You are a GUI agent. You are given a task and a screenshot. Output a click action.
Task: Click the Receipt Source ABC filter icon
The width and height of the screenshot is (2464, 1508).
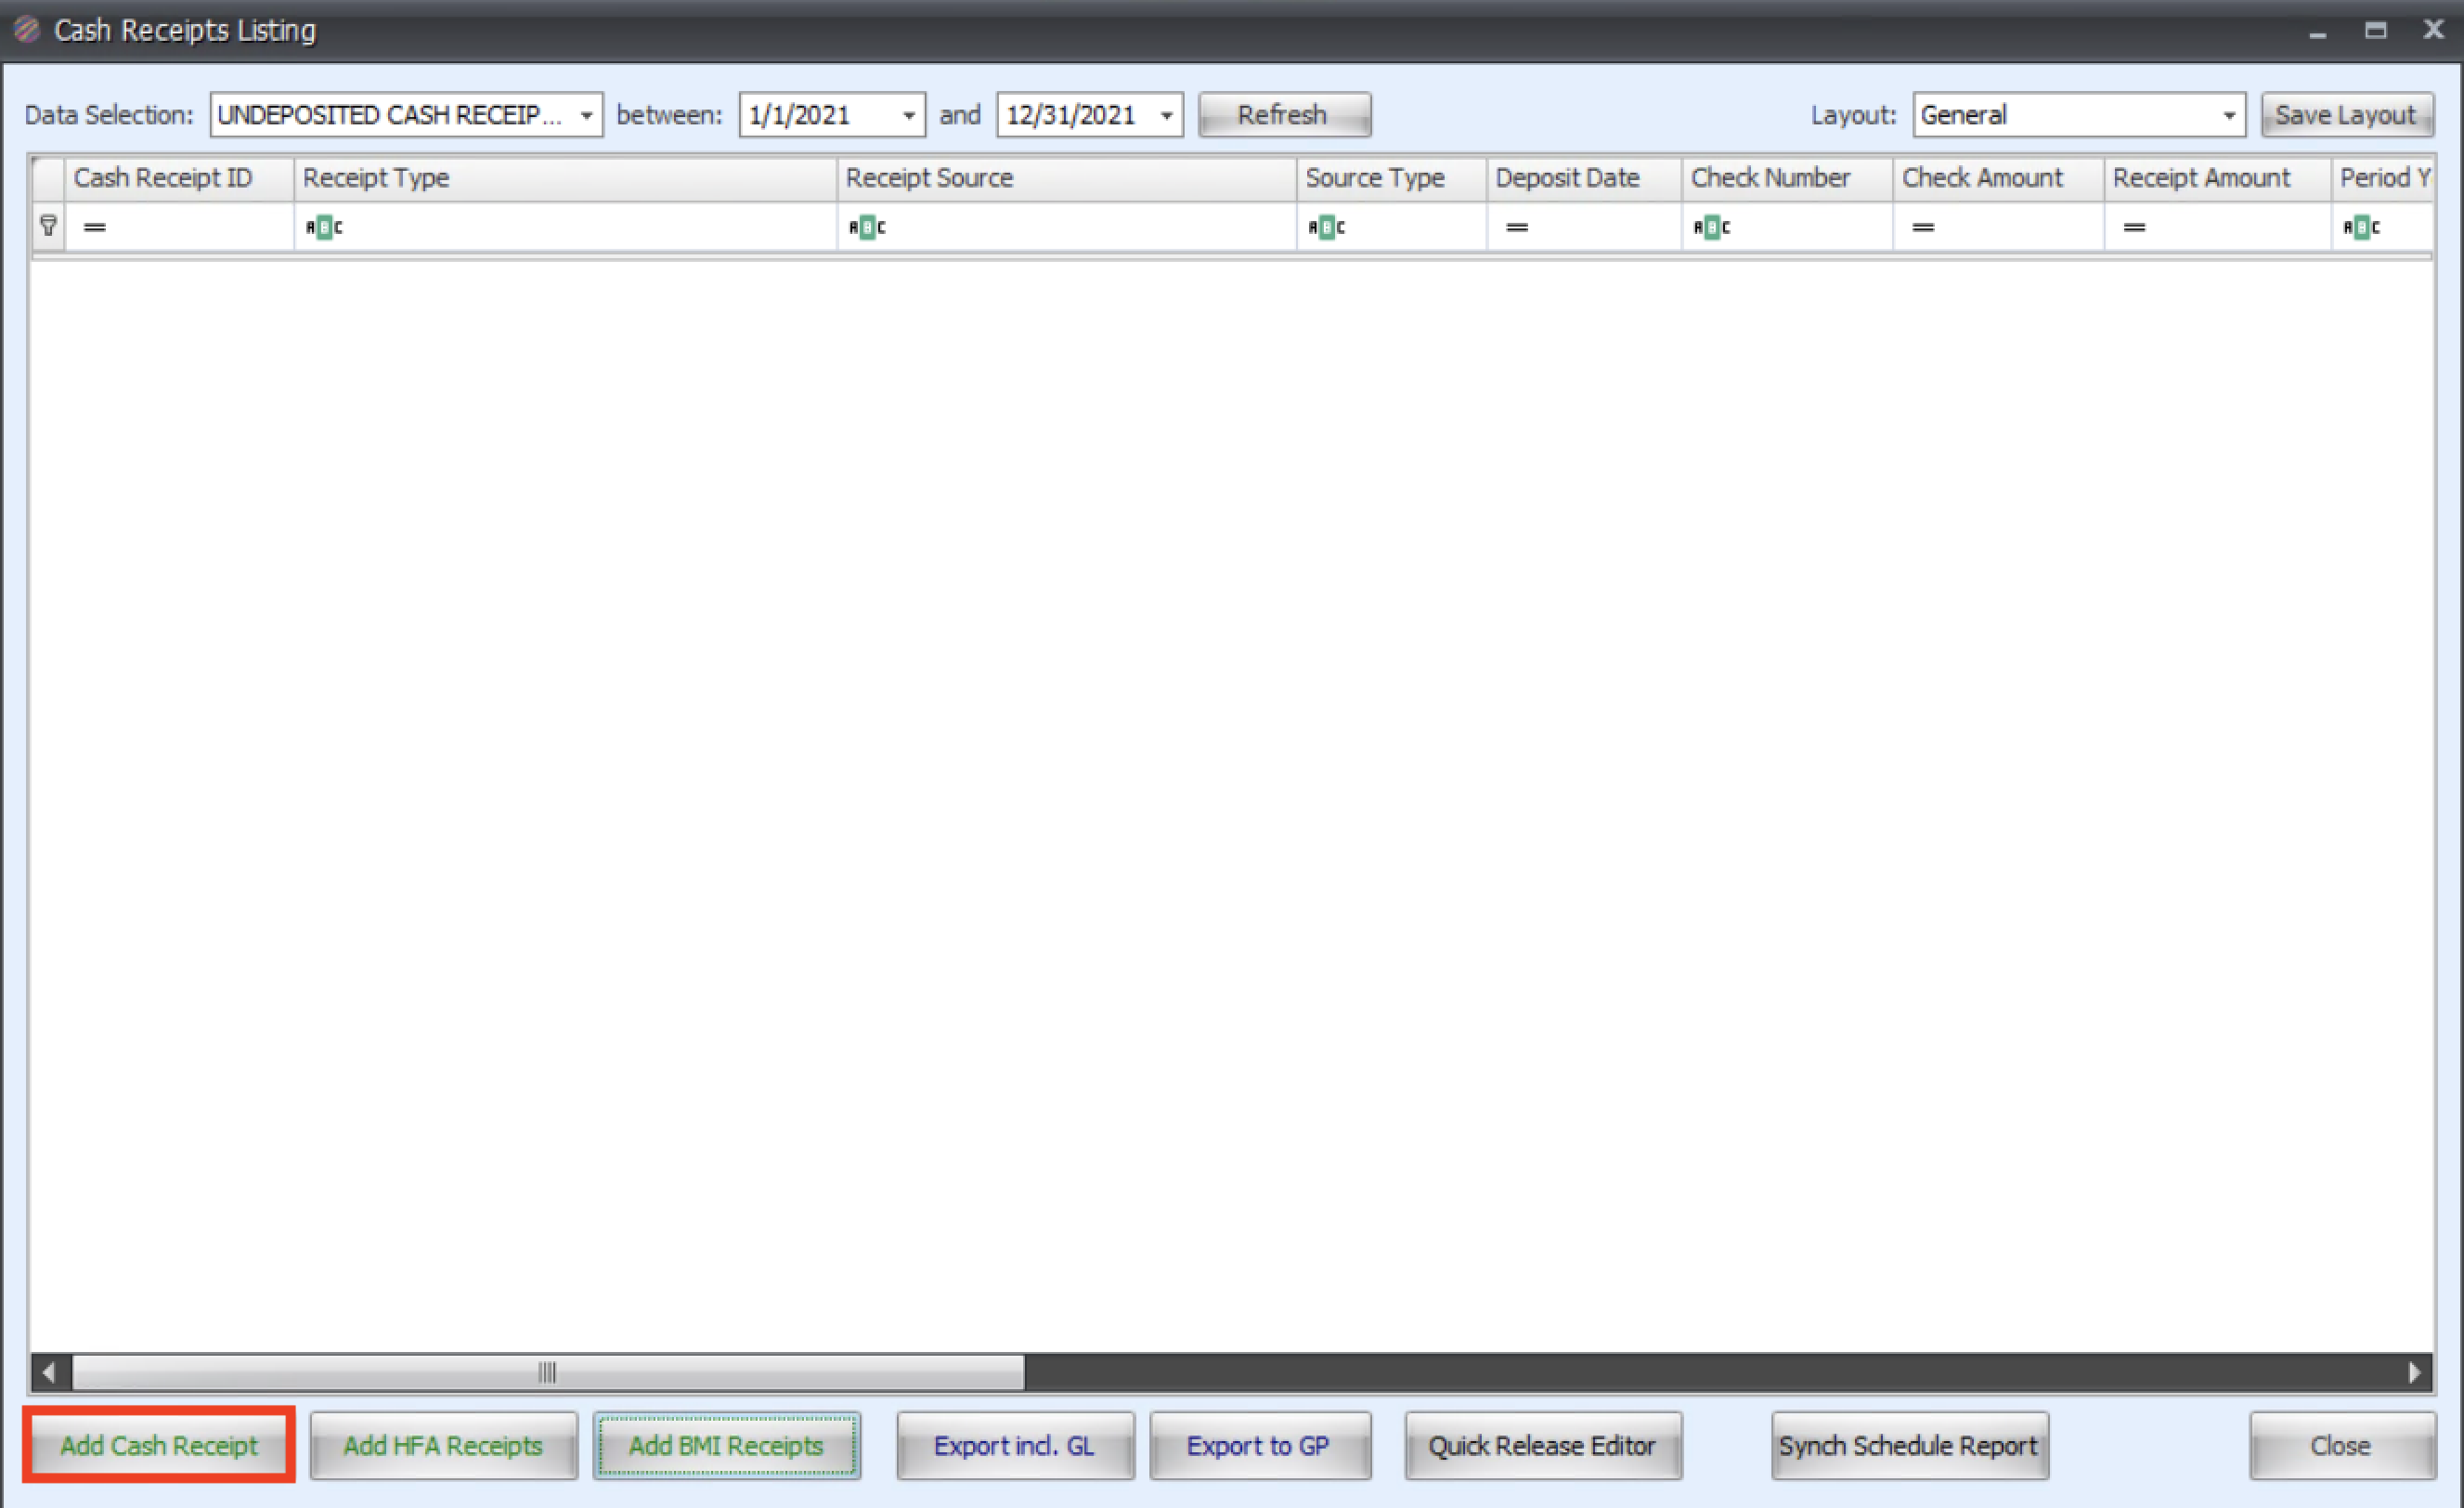867,228
